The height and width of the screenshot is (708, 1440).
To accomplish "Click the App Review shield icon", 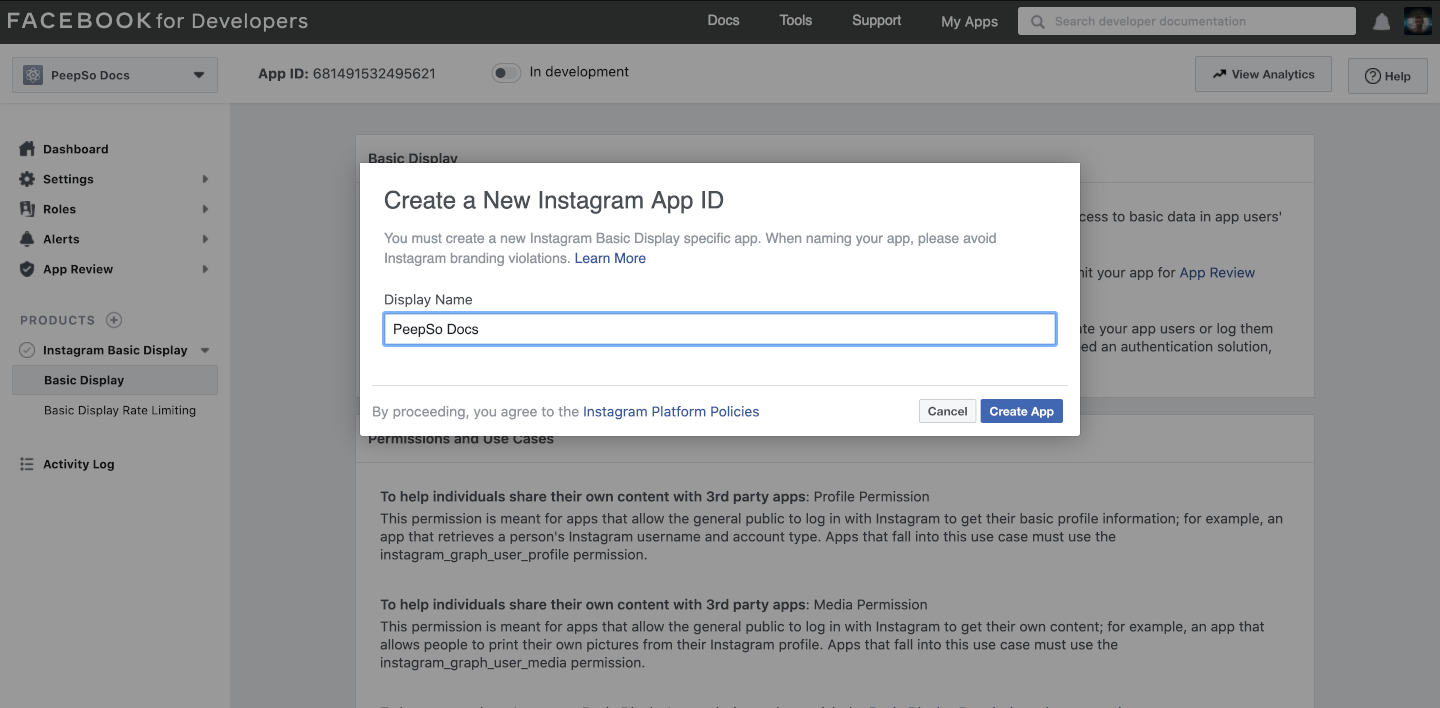I will [x=27, y=269].
